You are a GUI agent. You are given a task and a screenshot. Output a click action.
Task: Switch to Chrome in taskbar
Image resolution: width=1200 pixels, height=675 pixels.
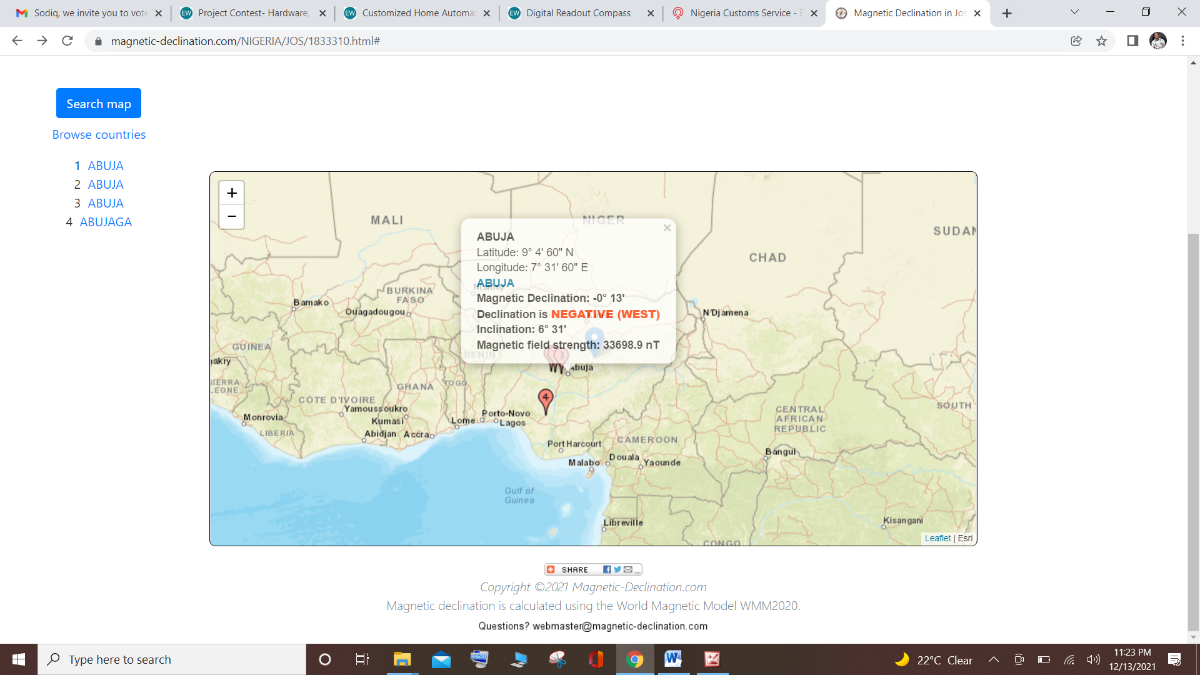pyautogui.click(x=634, y=659)
